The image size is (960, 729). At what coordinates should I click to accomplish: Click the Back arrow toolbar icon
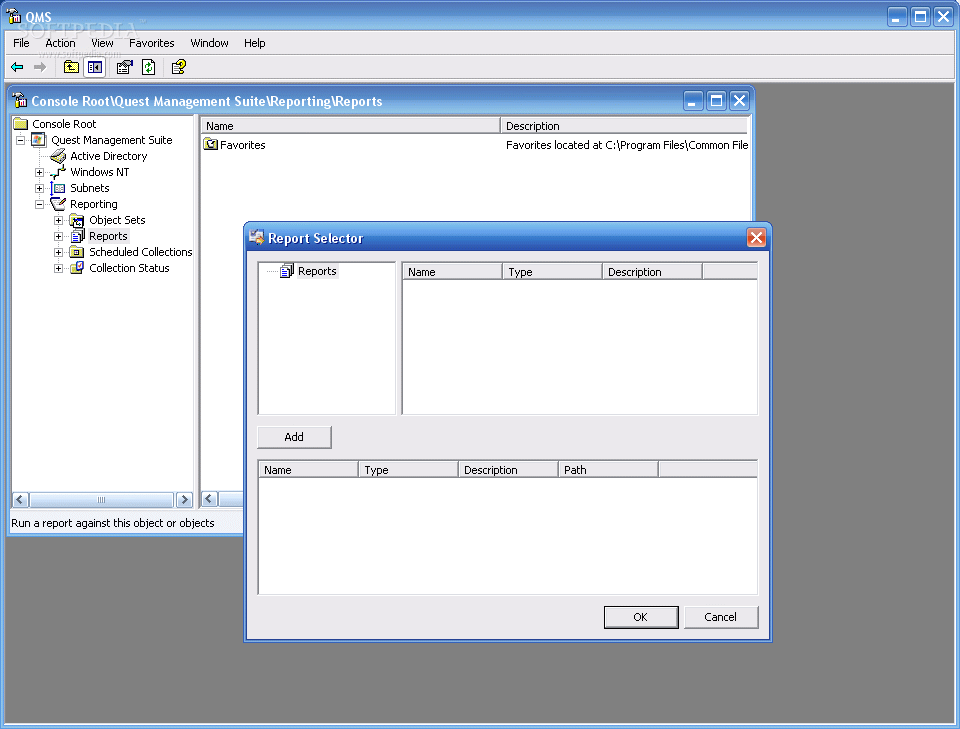tap(17, 67)
